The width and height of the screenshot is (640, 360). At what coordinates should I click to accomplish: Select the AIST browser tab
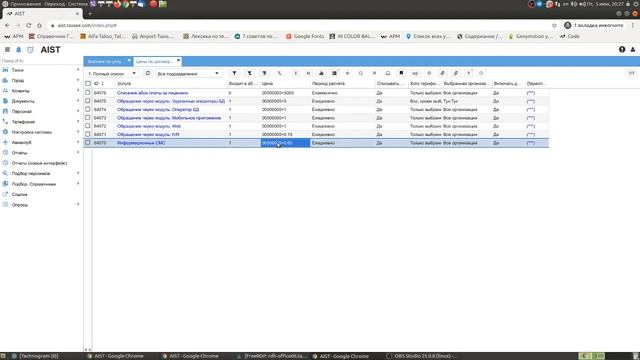point(42,13)
